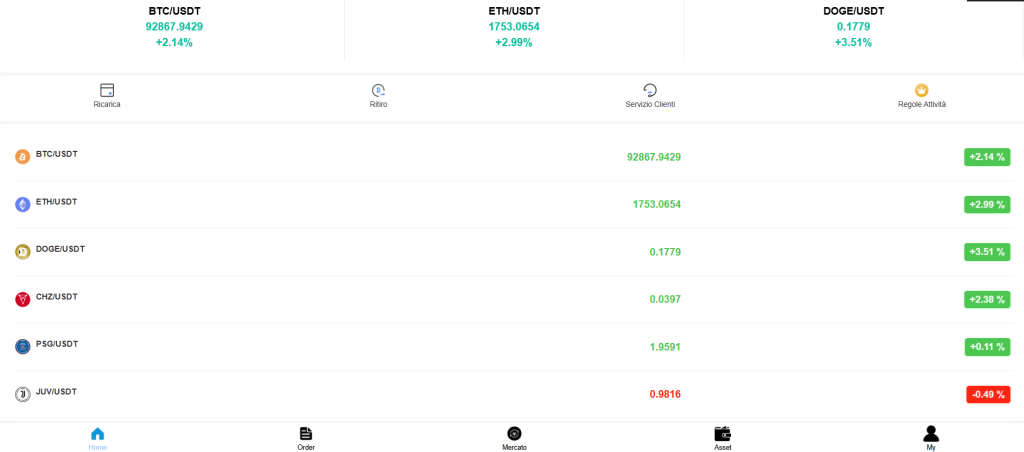Select the Ritiro label
Image resolution: width=1024 pixels, height=452 pixels.
379,105
